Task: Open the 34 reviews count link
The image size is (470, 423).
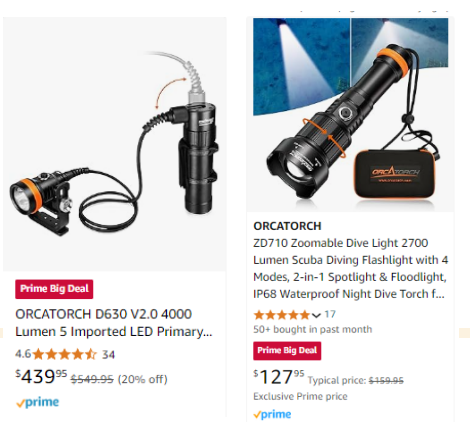Action: (x=108, y=355)
